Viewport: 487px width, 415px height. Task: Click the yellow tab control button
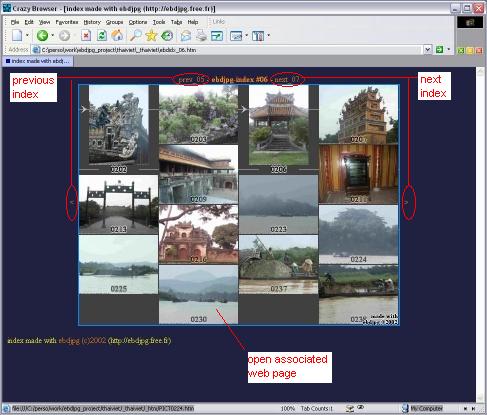coord(470,50)
